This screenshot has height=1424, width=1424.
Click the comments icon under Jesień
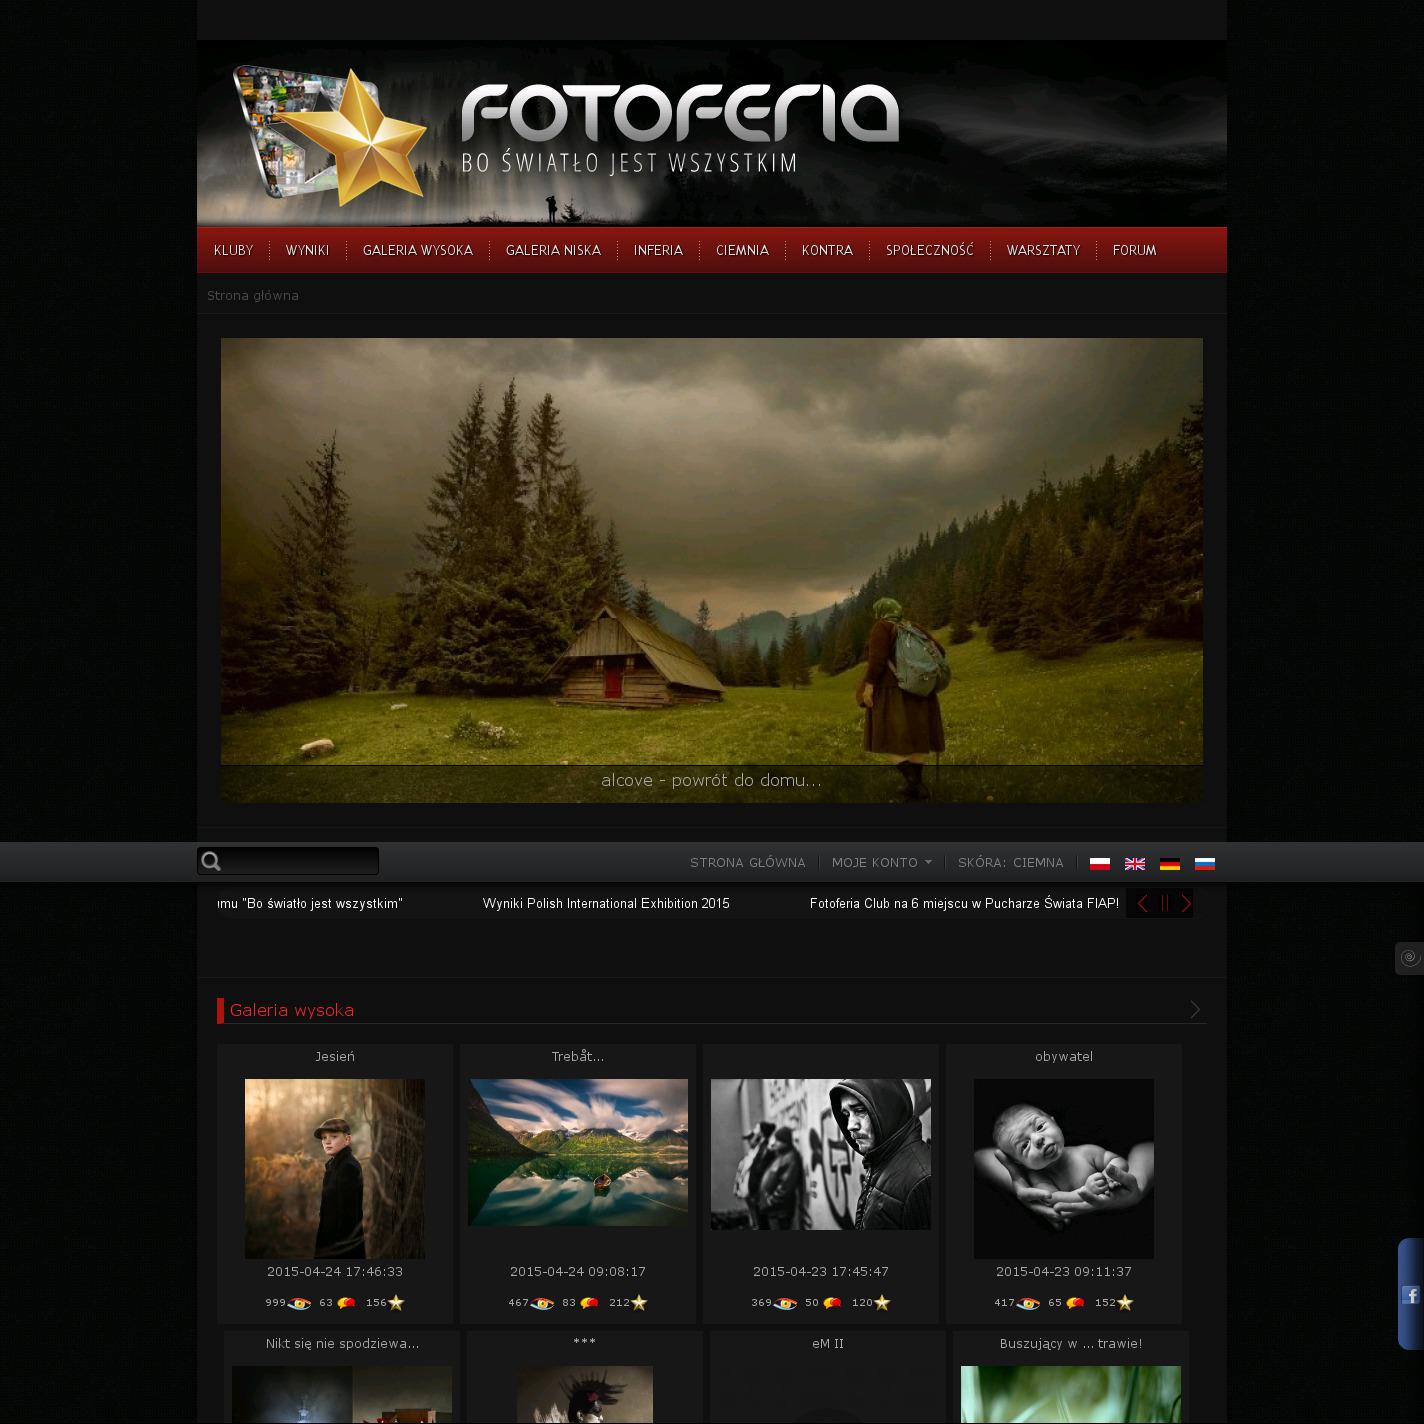tap(346, 1302)
